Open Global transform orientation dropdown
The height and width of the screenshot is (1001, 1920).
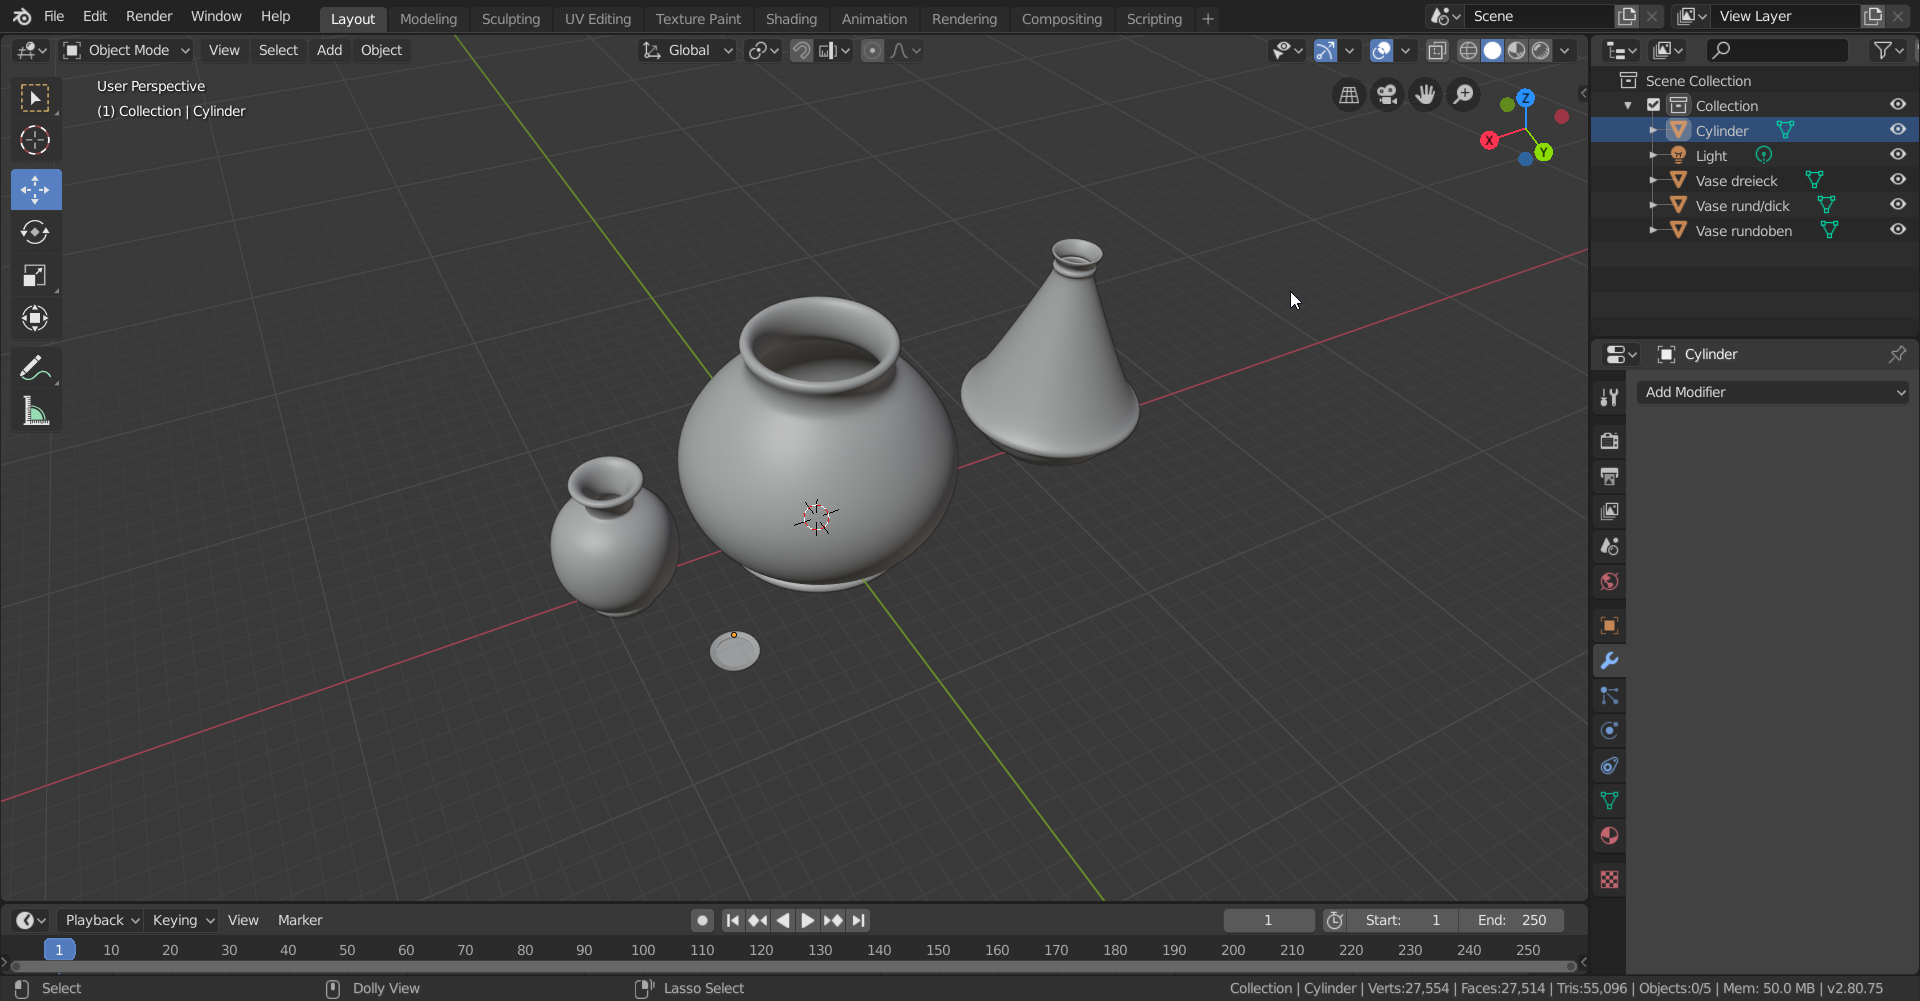(x=687, y=50)
